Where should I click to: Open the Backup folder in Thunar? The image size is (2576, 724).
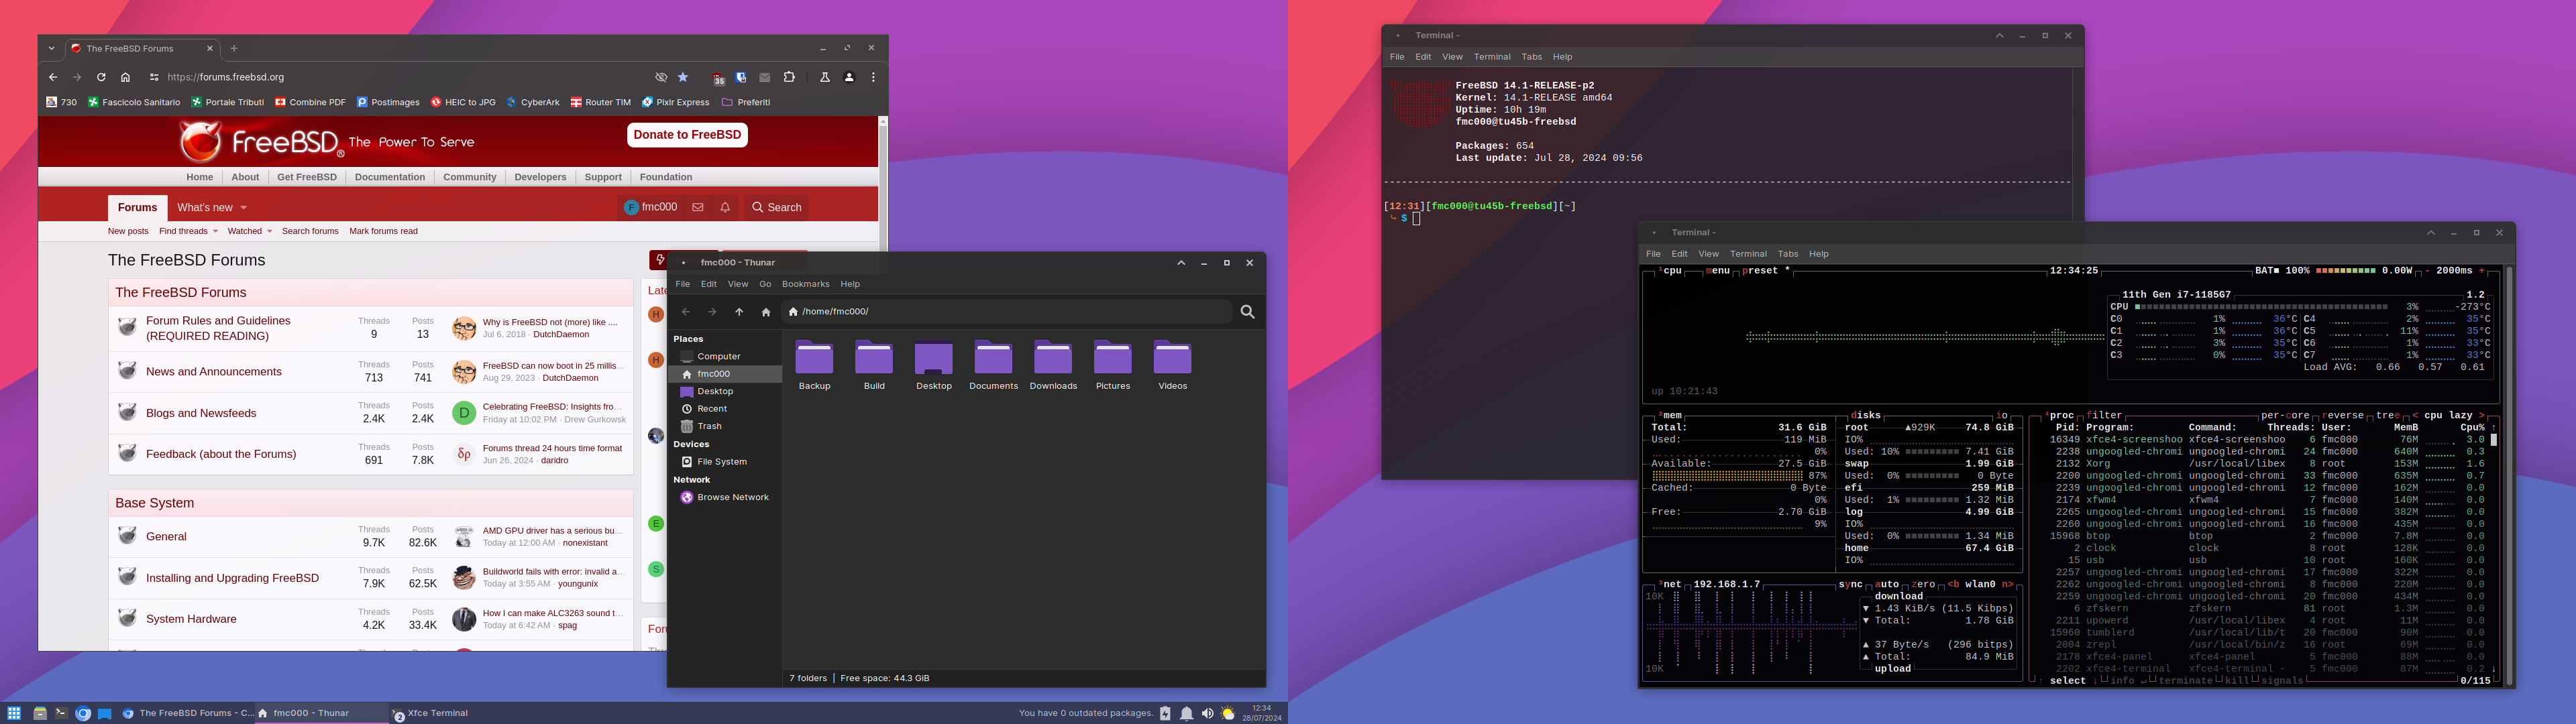pos(814,365)
